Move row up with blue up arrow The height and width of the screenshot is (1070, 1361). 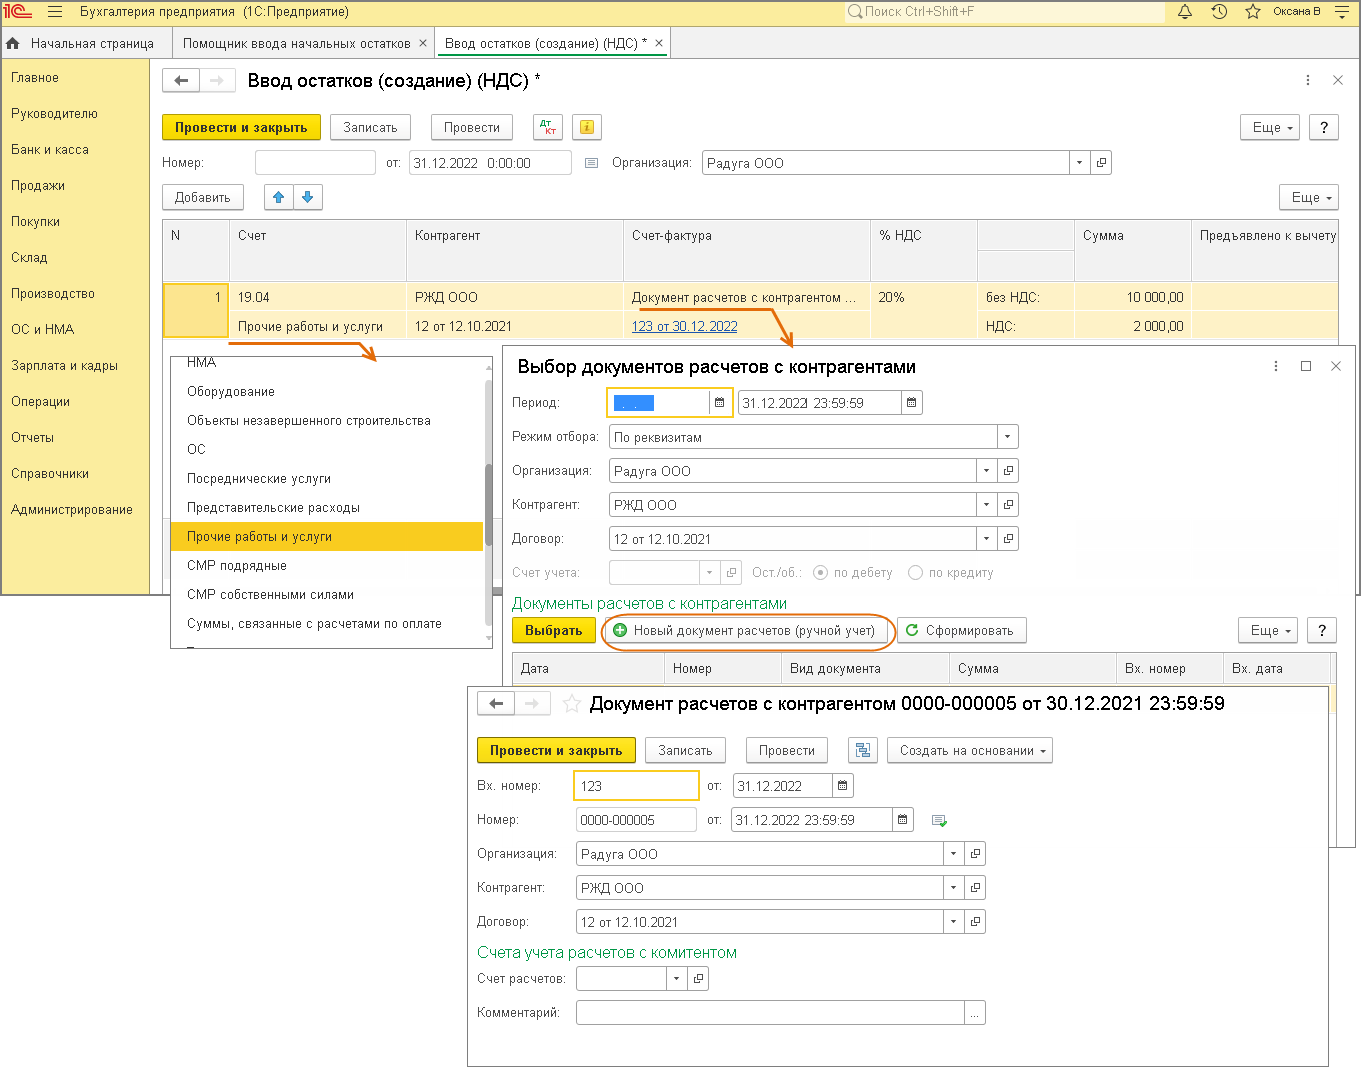pos(279,197)
